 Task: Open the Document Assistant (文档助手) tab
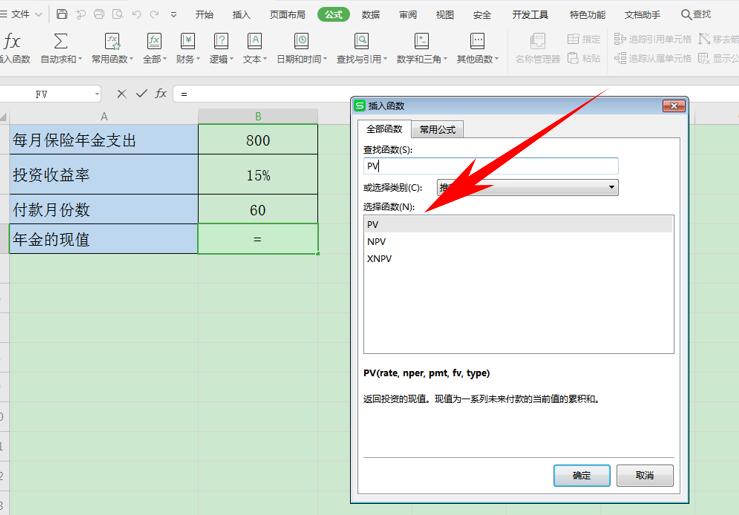pos(642,15)
